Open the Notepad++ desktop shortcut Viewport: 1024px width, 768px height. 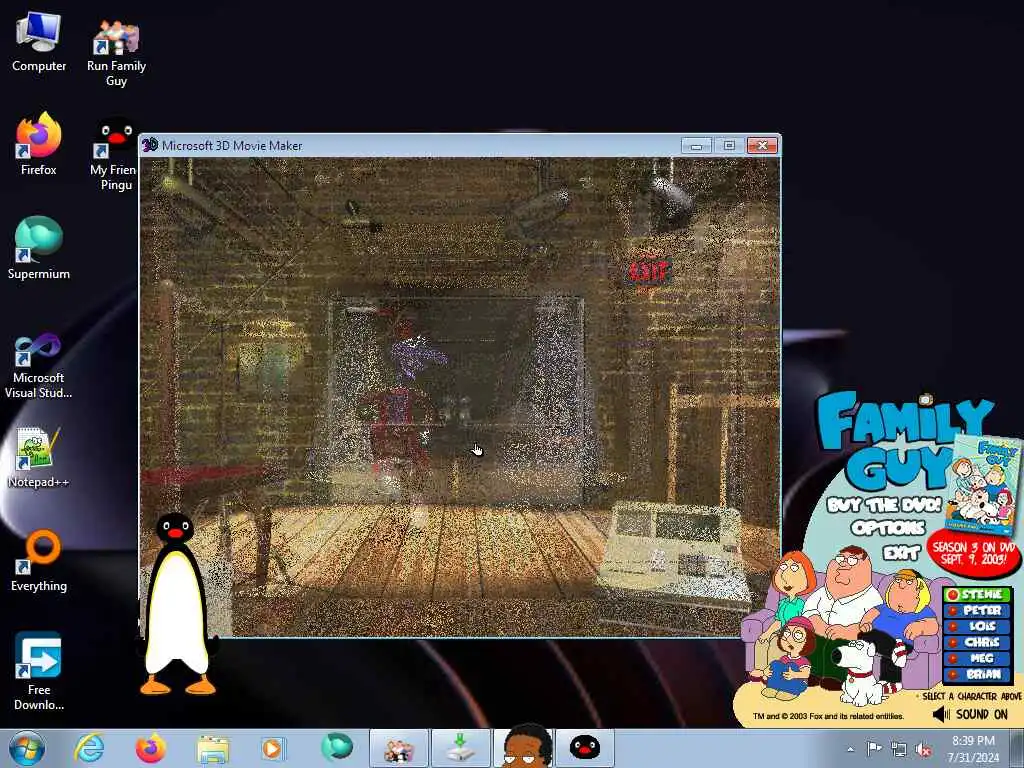click(x=39, y=457)
